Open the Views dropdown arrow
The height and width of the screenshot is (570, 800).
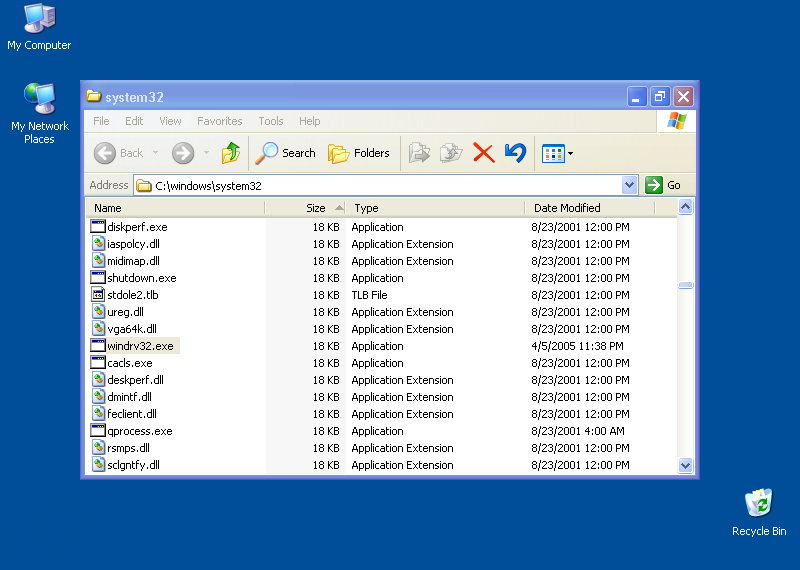point(570,153)
